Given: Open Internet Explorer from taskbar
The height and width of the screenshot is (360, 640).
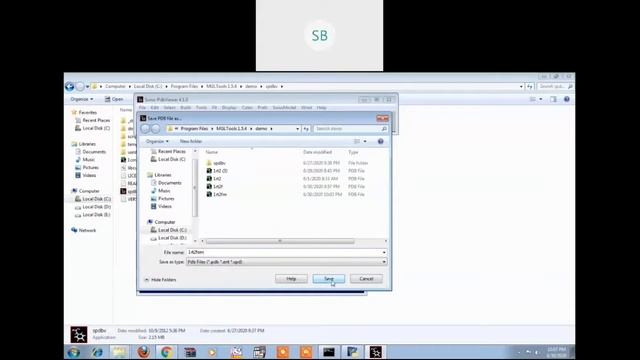Looking at the screenshot, I should (97, 352).
